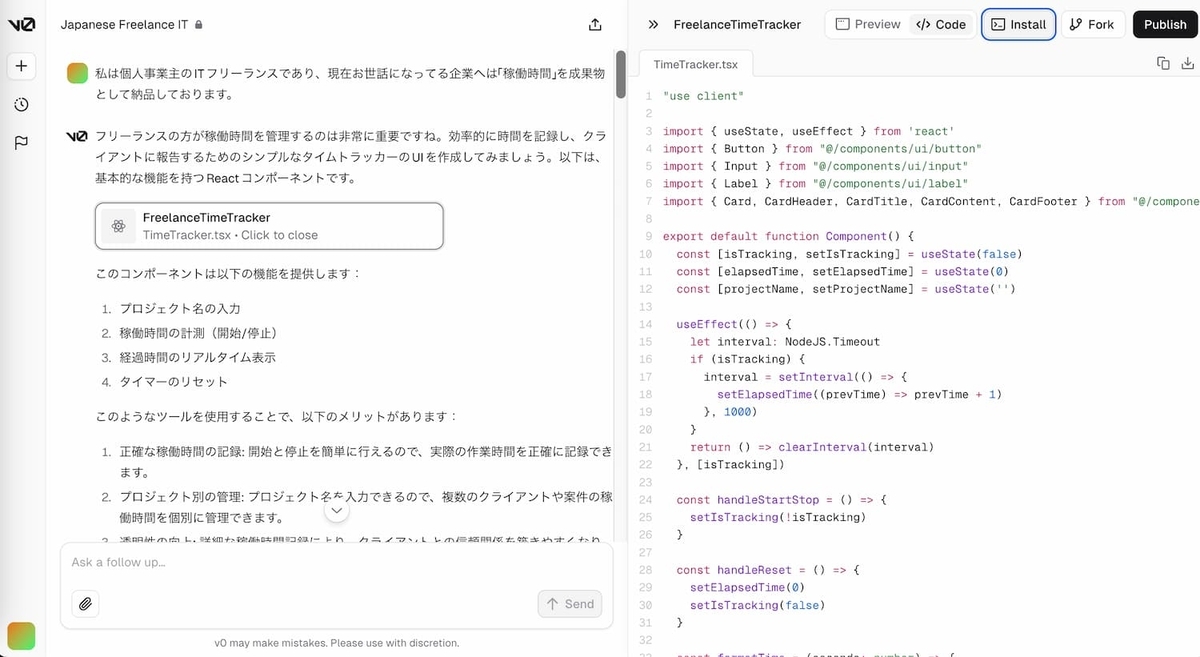Download the code using the download icon
This screenshot has height=657, width=1200.
click(1189, 62)
